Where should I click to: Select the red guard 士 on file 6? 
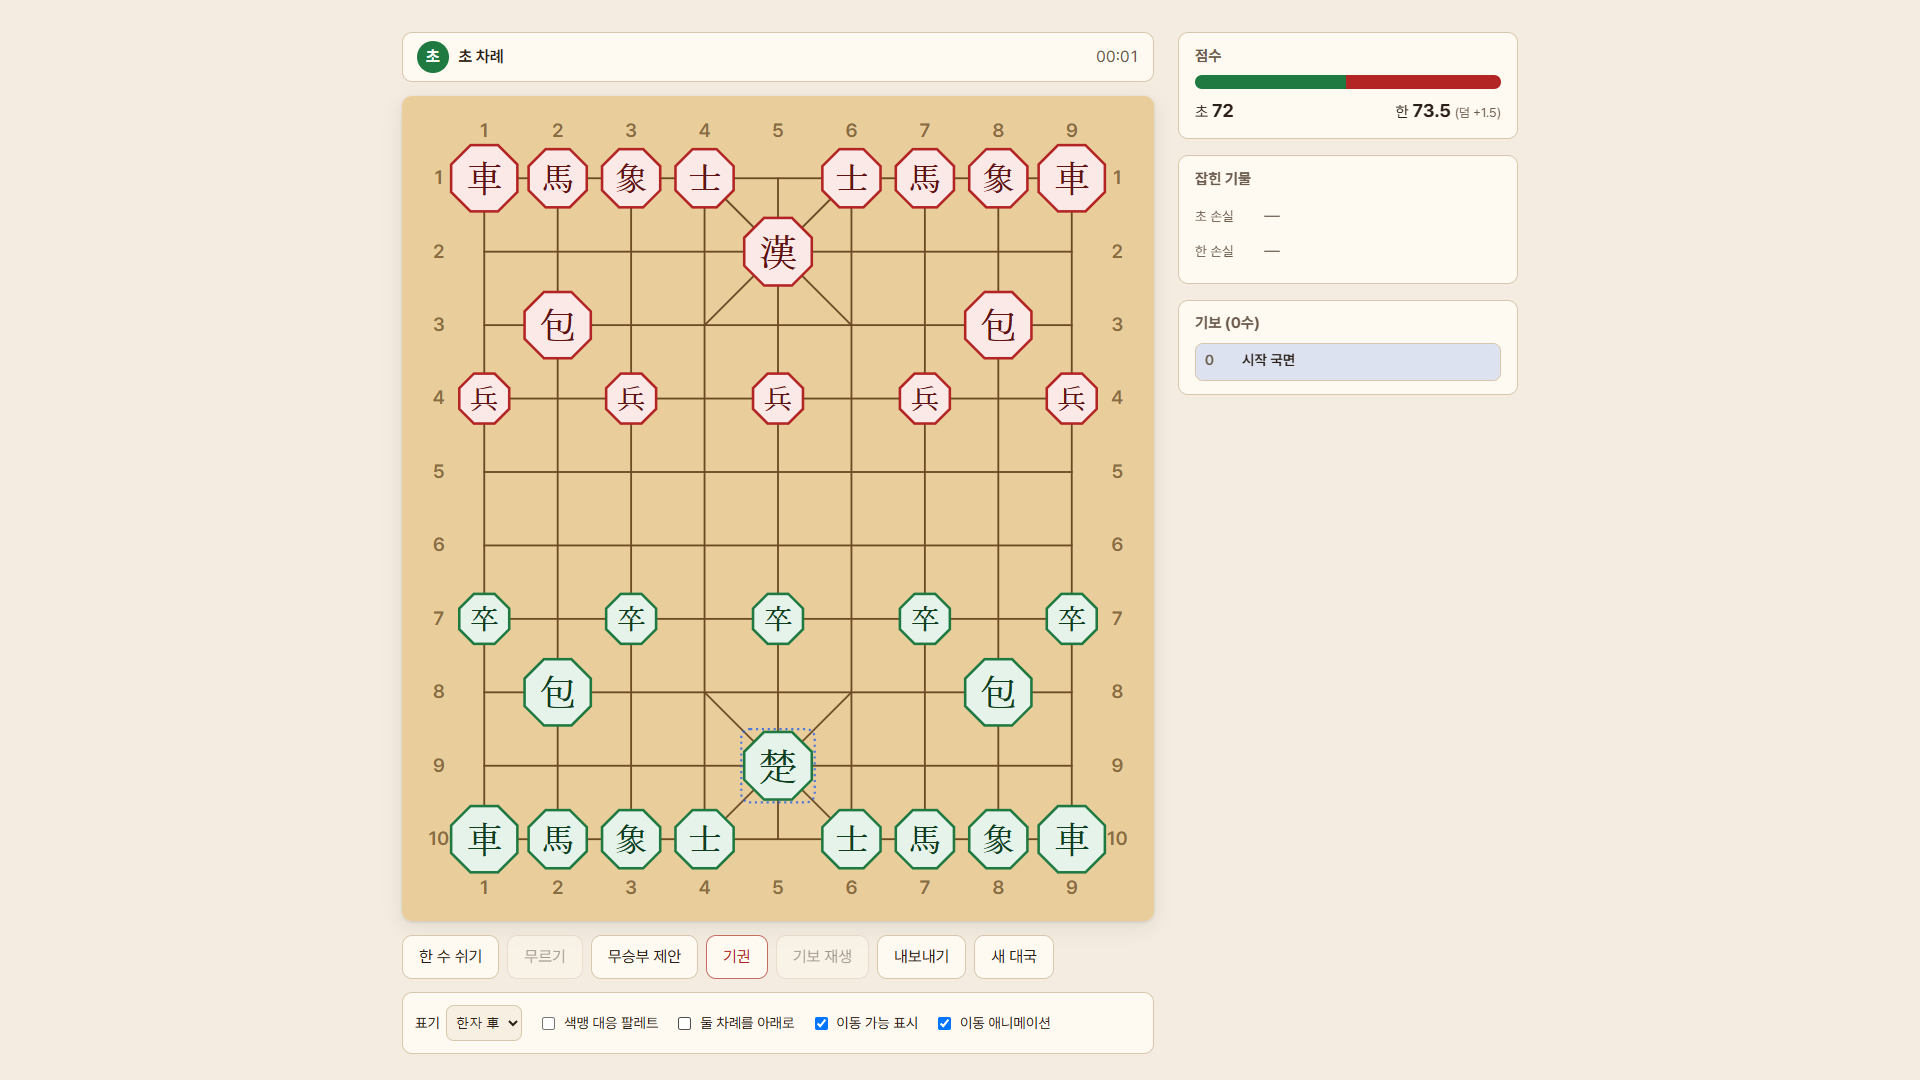[852, 178]
